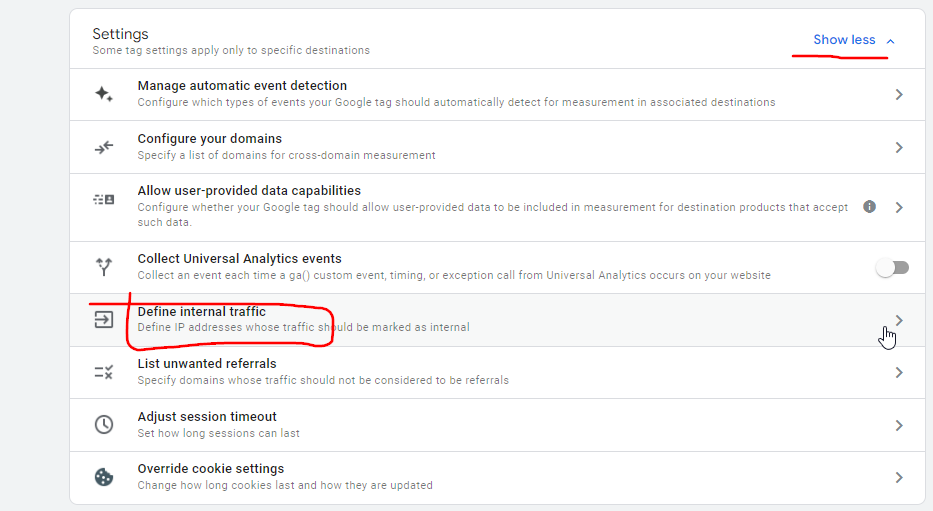Select the Allow user-provided data capabilities title

point(249,190)
